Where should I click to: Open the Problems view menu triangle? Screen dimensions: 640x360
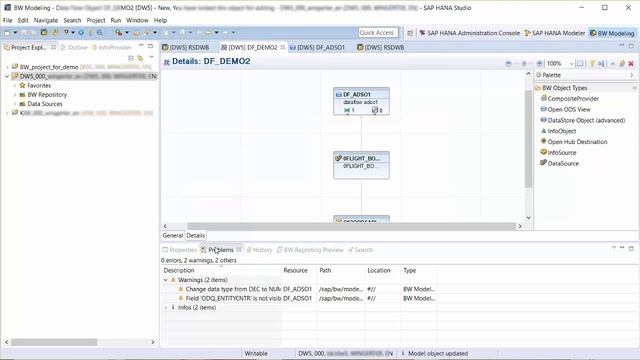[613, 248]
